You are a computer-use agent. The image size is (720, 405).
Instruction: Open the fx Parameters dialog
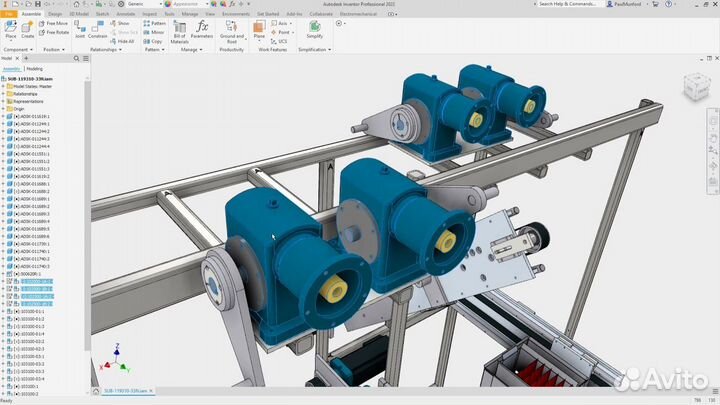(202, 28)
